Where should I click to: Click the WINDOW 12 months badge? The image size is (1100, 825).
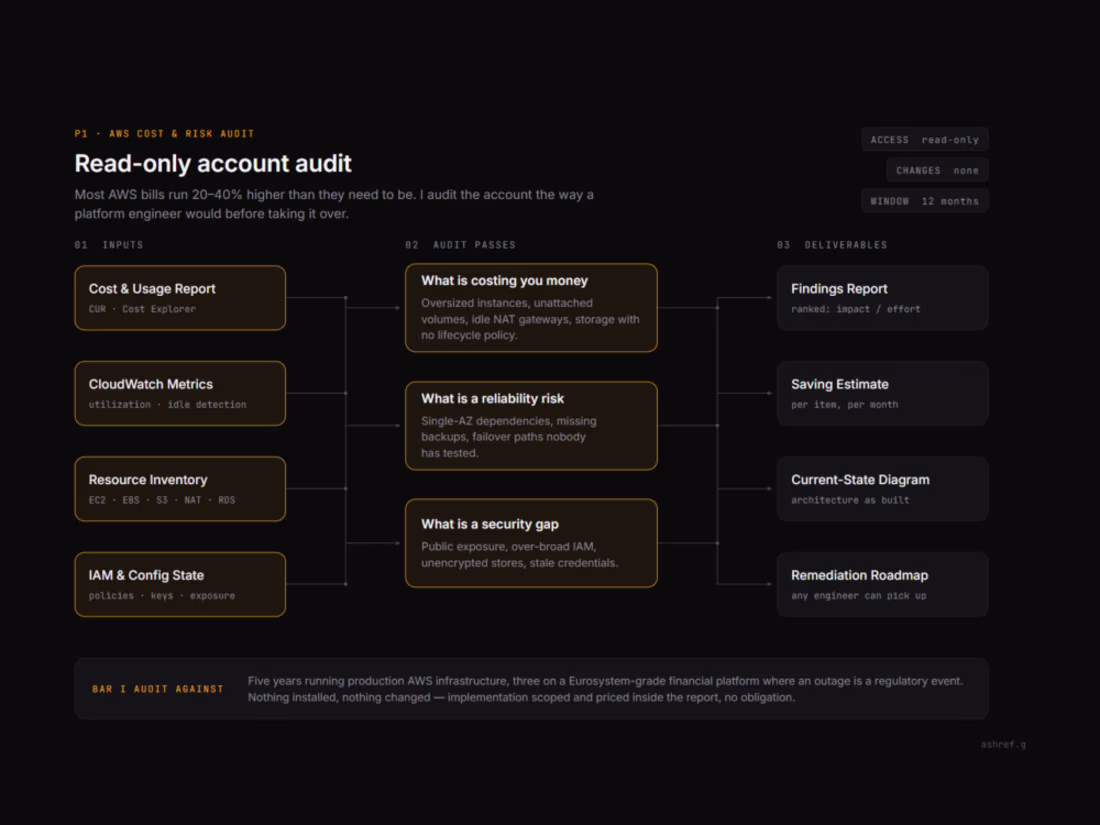point(924,201)
